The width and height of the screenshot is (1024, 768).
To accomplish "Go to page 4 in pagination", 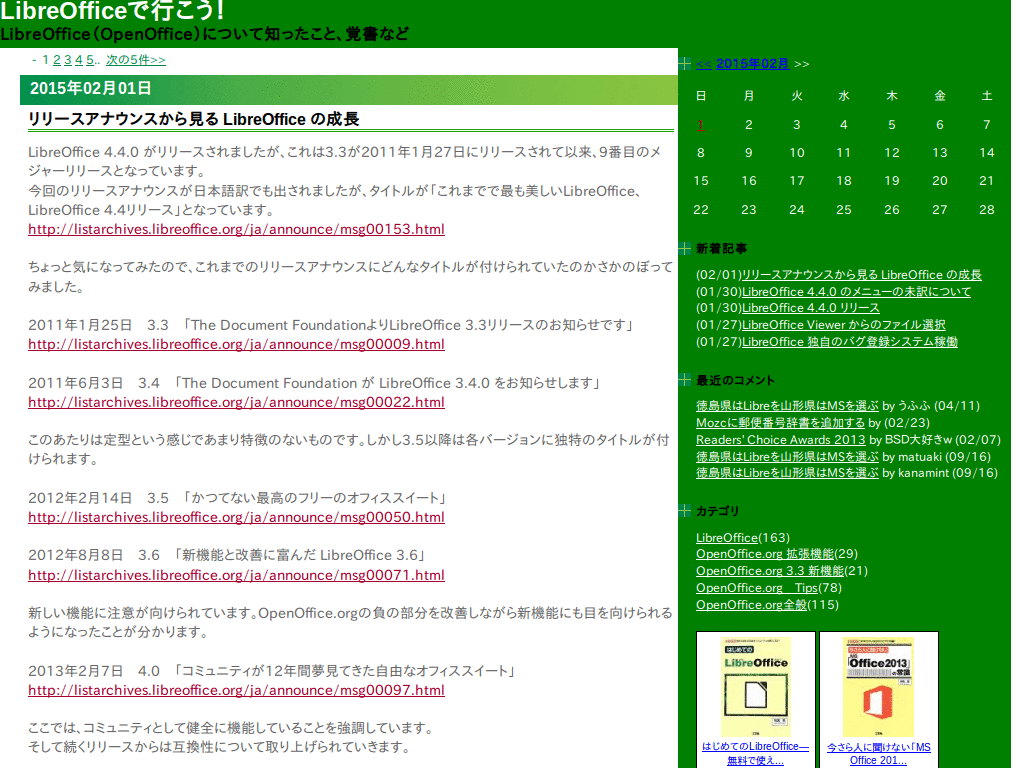I will [79, 60].
